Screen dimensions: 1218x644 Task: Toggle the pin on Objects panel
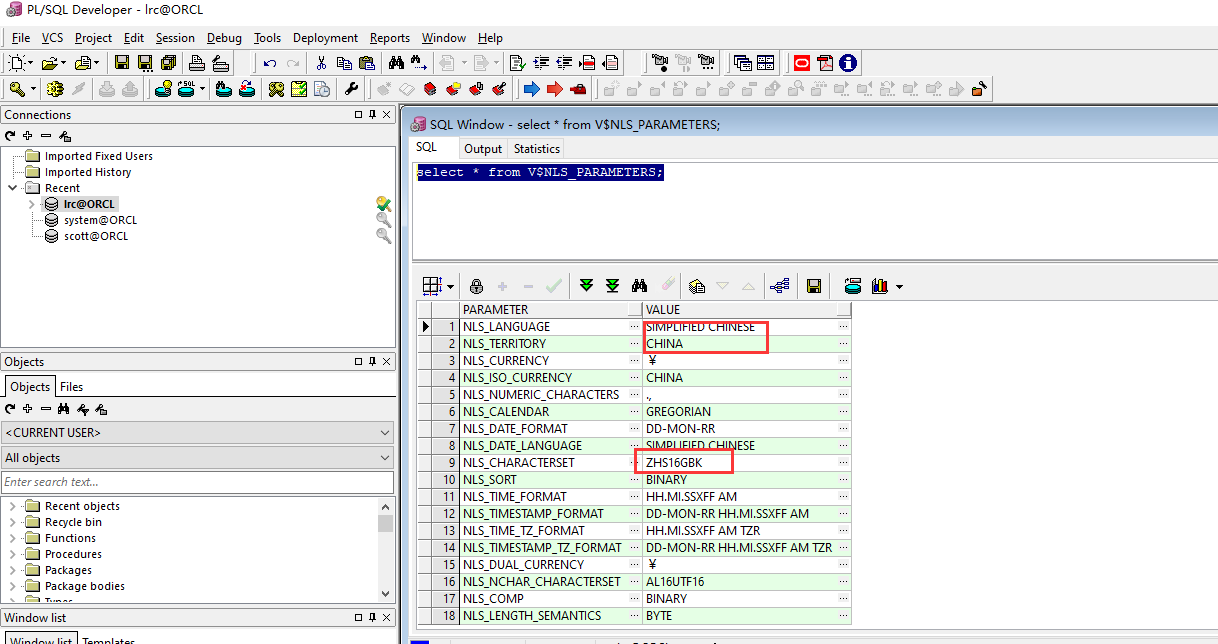[x=373, y=362]
